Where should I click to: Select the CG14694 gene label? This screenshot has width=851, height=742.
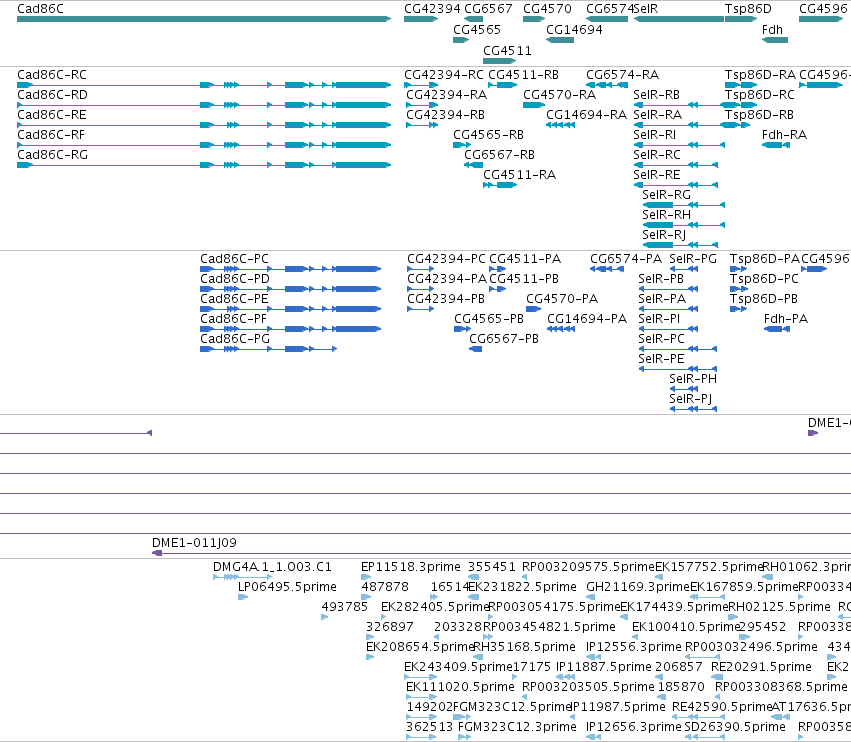click(x=574, y=29)
